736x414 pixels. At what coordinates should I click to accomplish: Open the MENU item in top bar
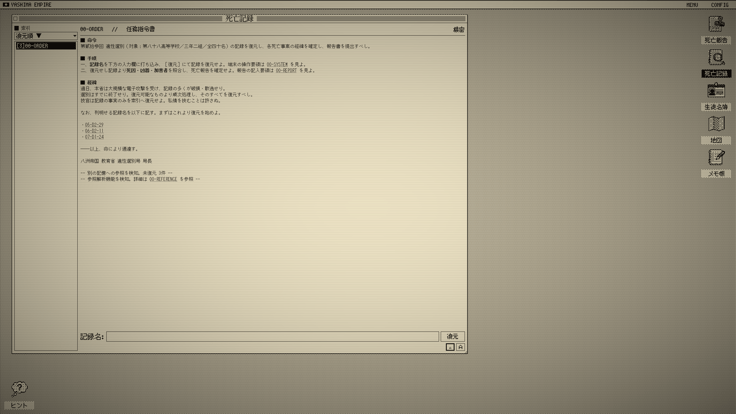(692, 5)
